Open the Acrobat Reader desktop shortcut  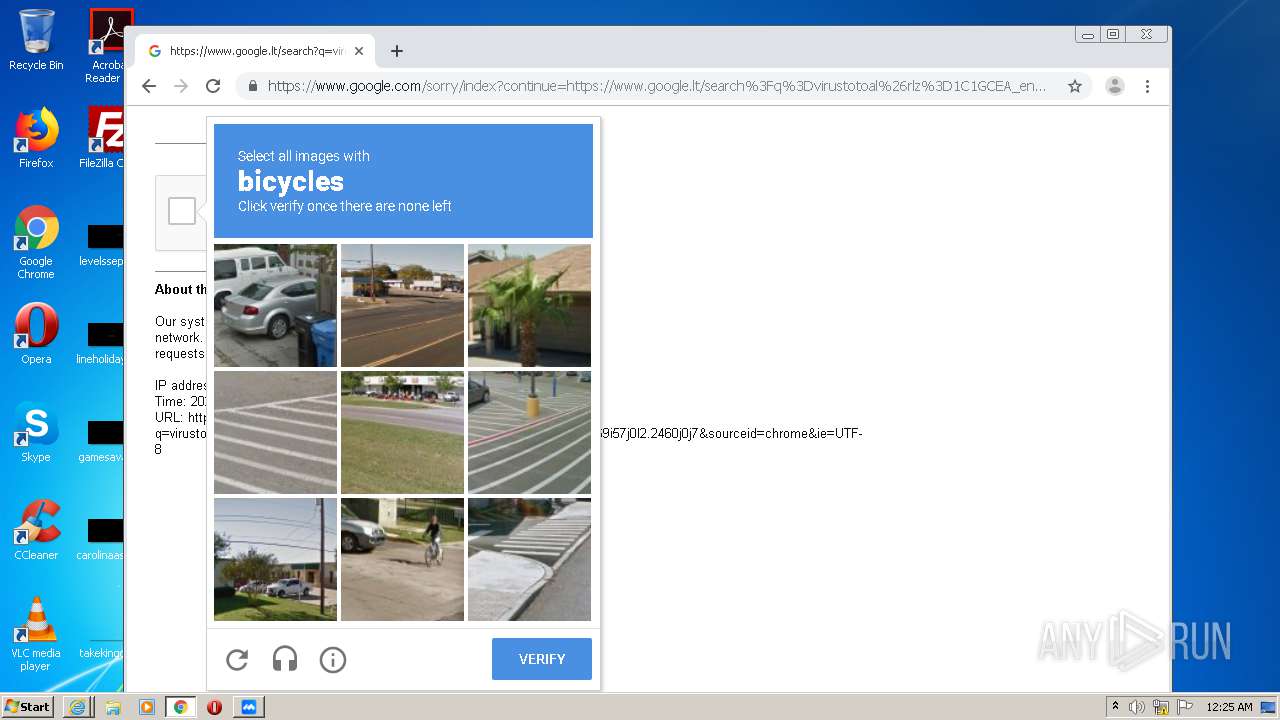[x=104, y=46]
